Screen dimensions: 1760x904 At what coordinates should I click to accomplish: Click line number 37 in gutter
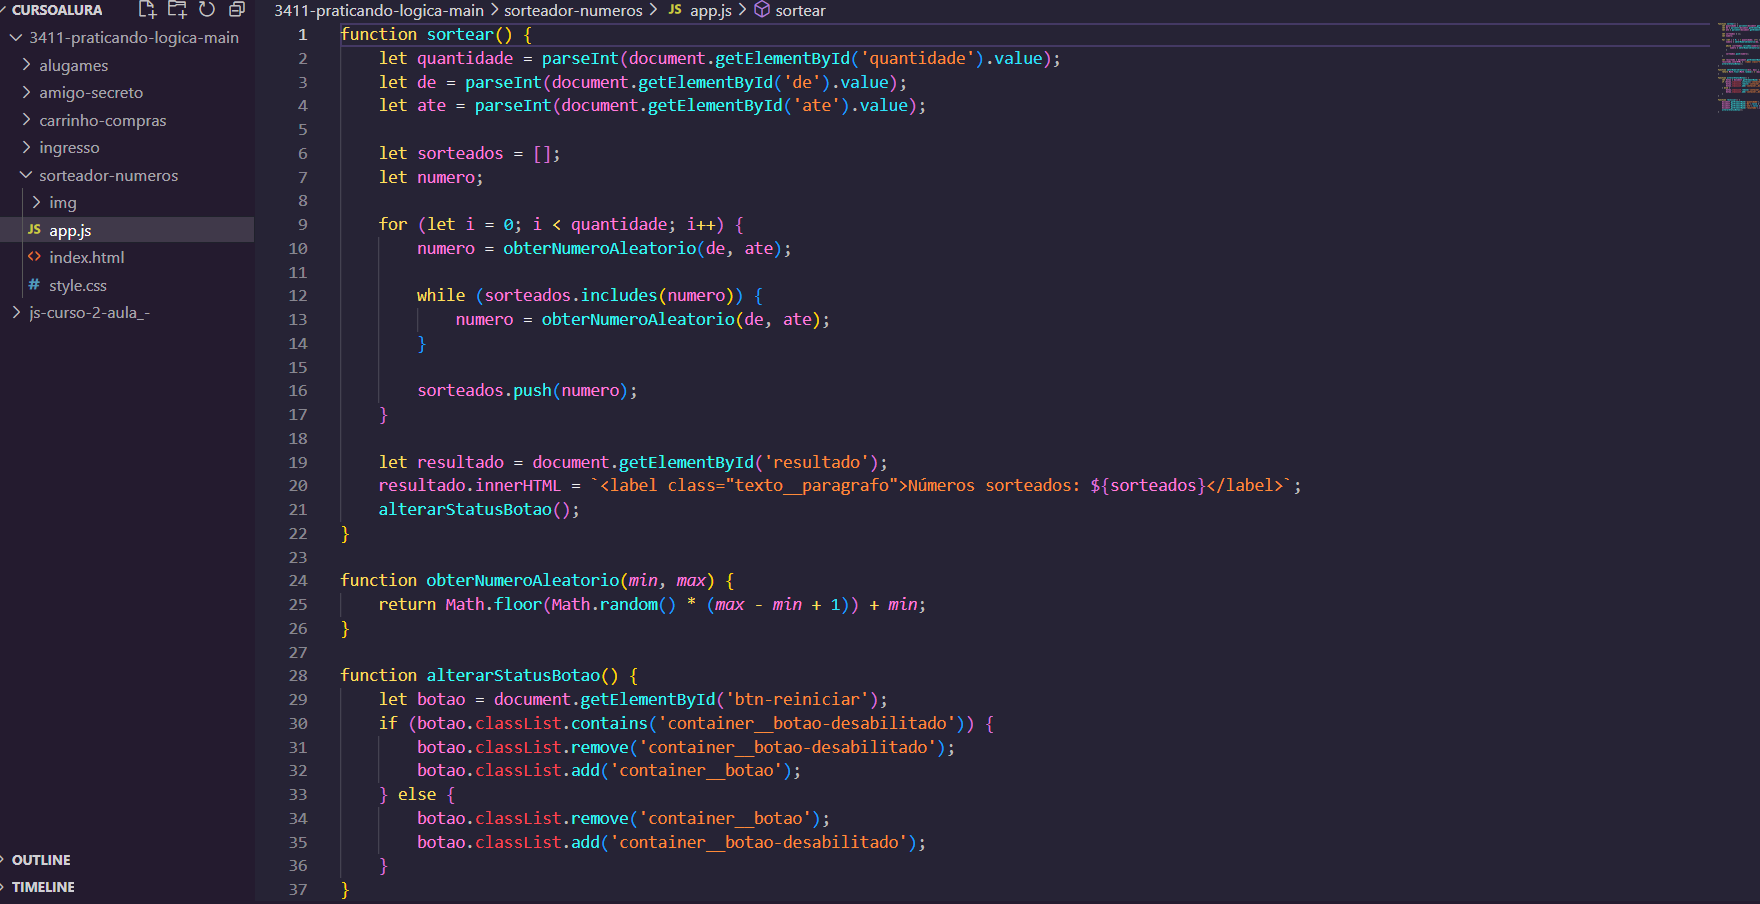[298, 889]
